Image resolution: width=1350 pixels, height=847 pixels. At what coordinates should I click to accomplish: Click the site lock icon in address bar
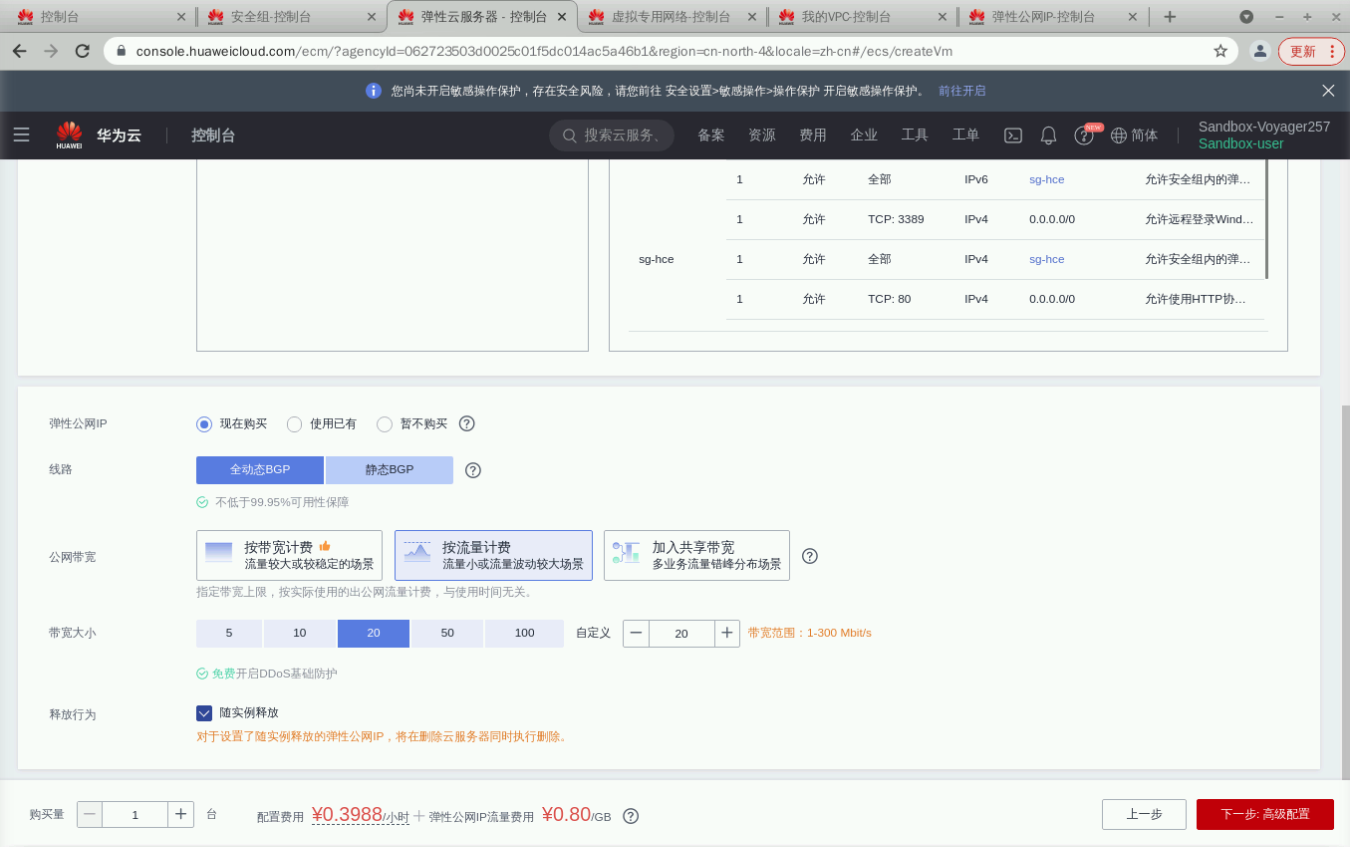(122, 51)
